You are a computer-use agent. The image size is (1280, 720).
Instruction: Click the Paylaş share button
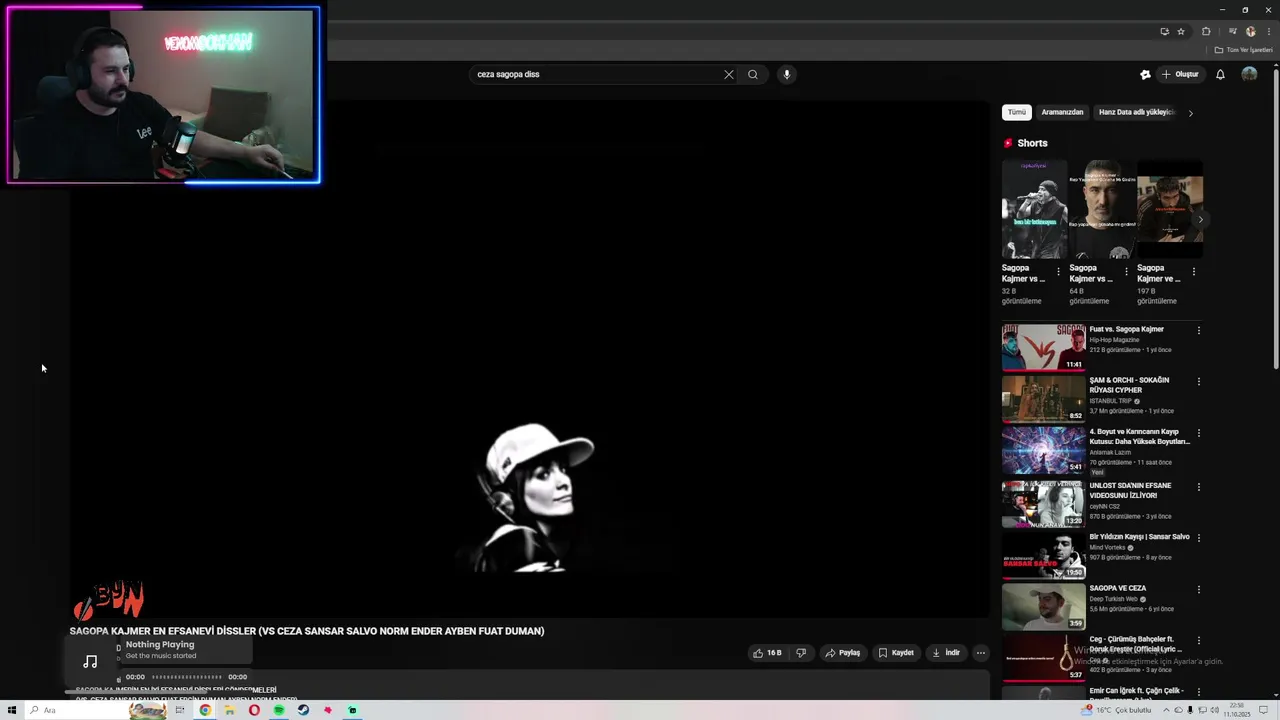842,653
